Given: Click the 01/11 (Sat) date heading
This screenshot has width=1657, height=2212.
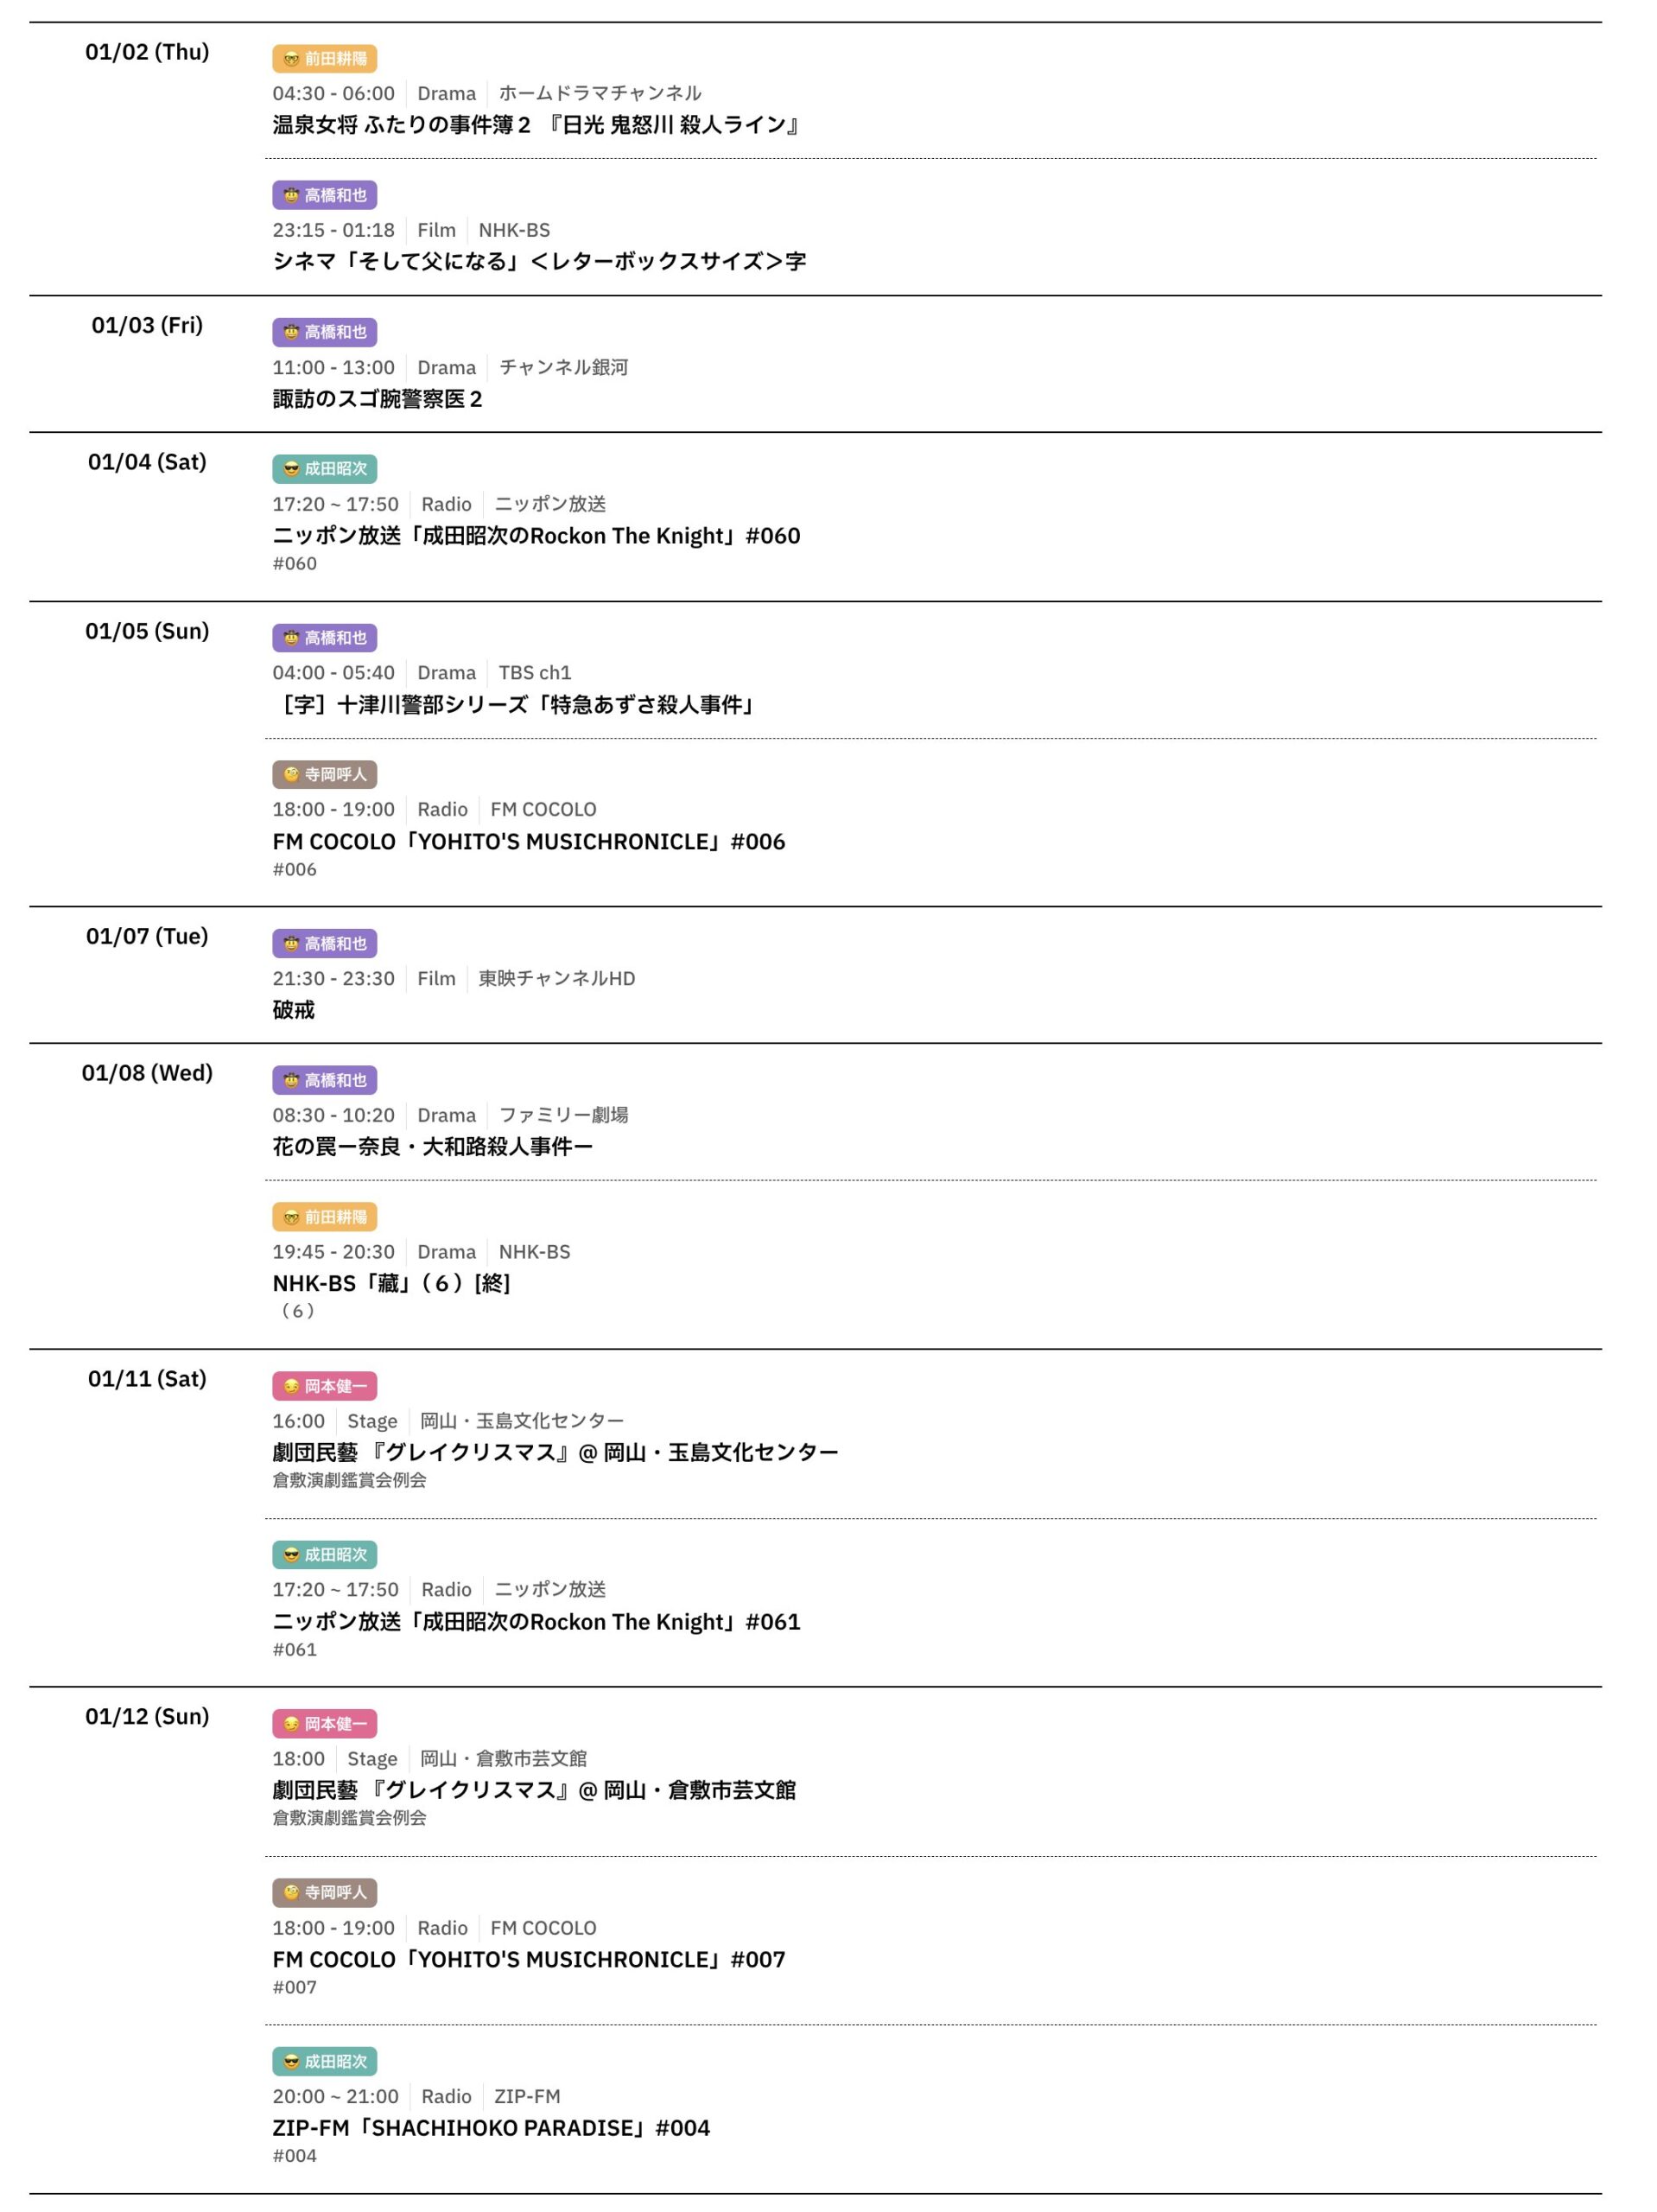Looking at the screenshot, I should pos(147,1379).
